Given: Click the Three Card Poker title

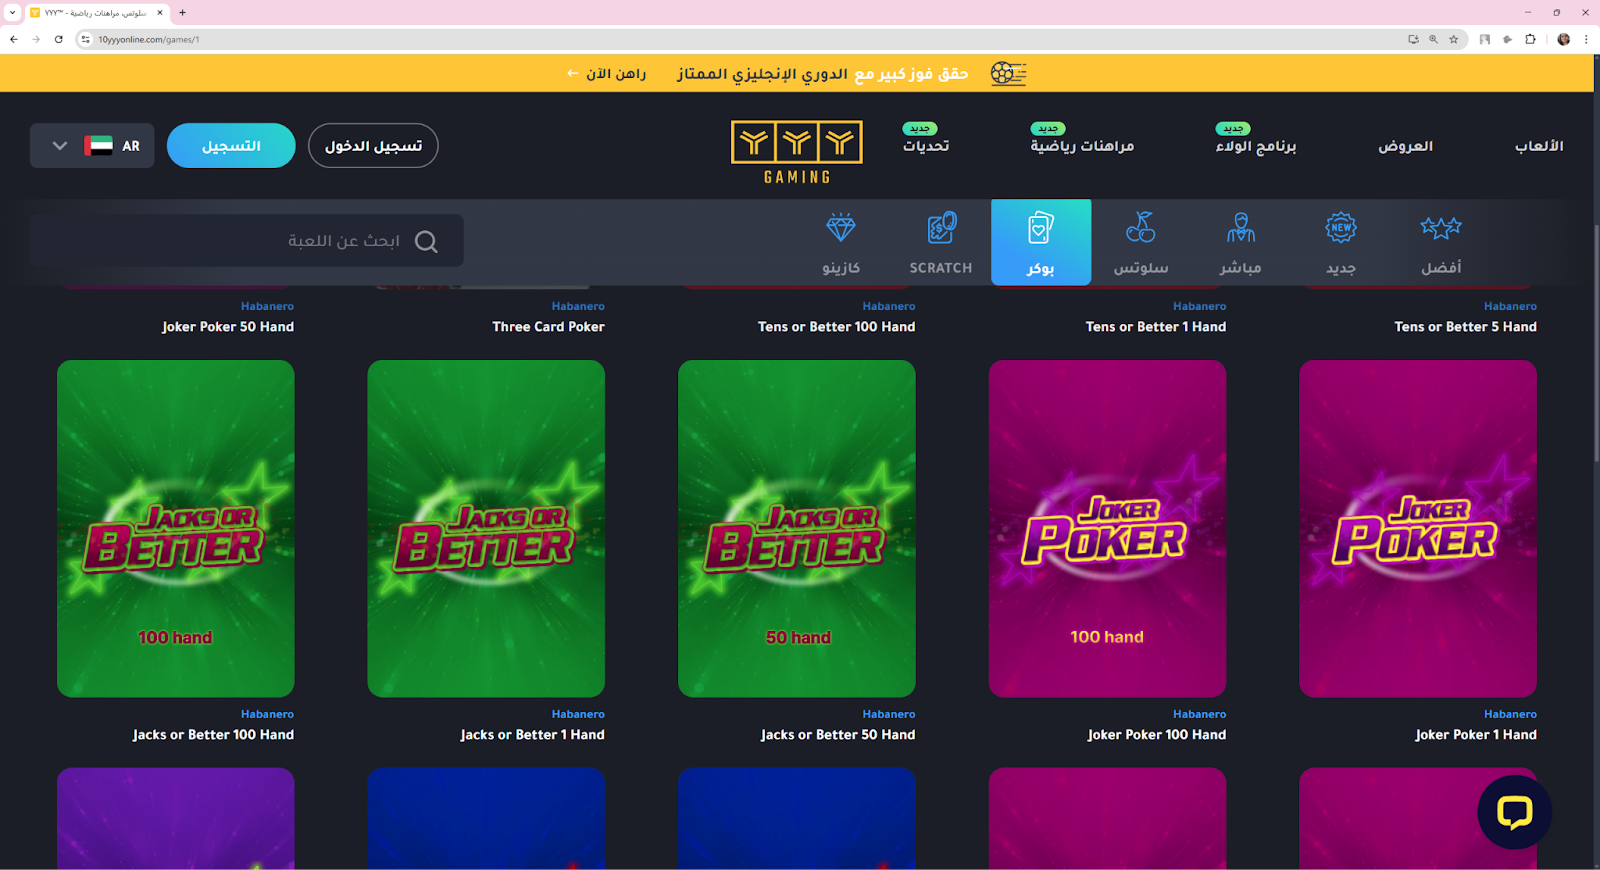Looking at the screenshot, I should (548, 327).
